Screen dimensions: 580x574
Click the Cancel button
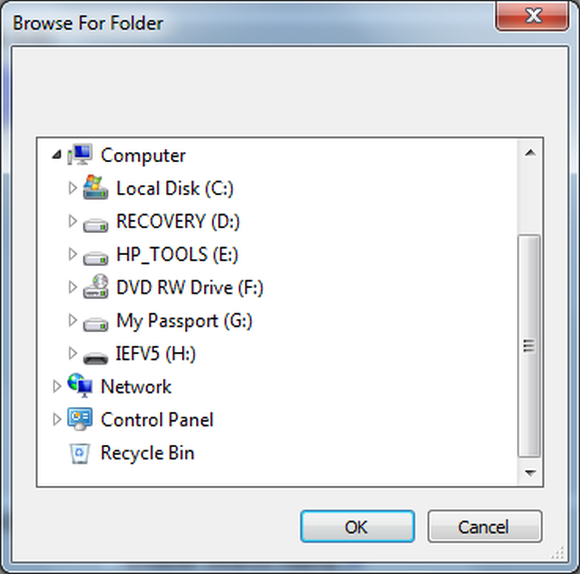(x=485, y=527)
